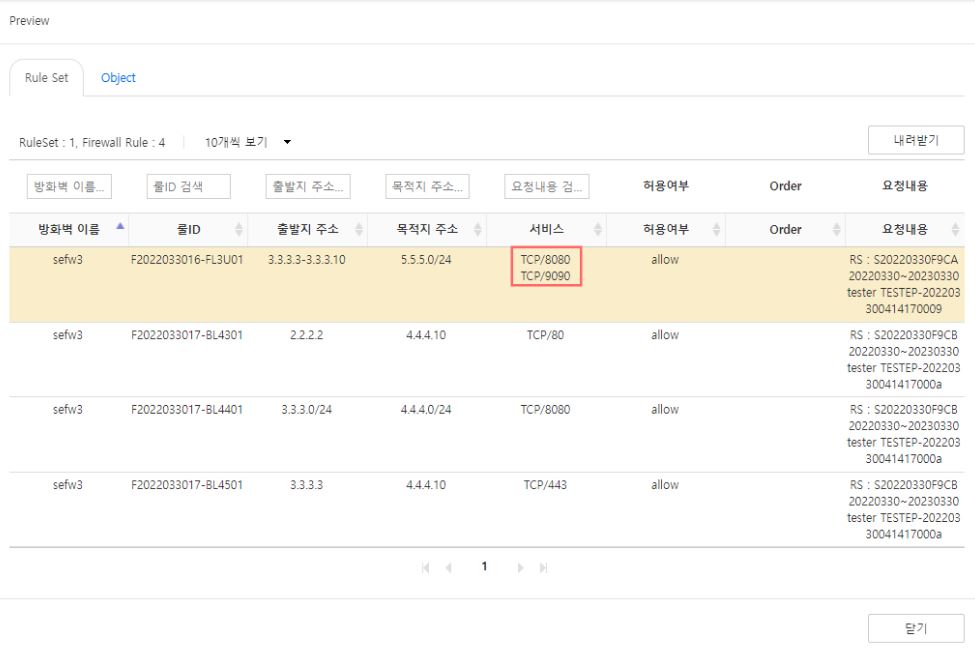
Task: Click the 방화벽 이름 column header
Action: (x=69, y=229)
